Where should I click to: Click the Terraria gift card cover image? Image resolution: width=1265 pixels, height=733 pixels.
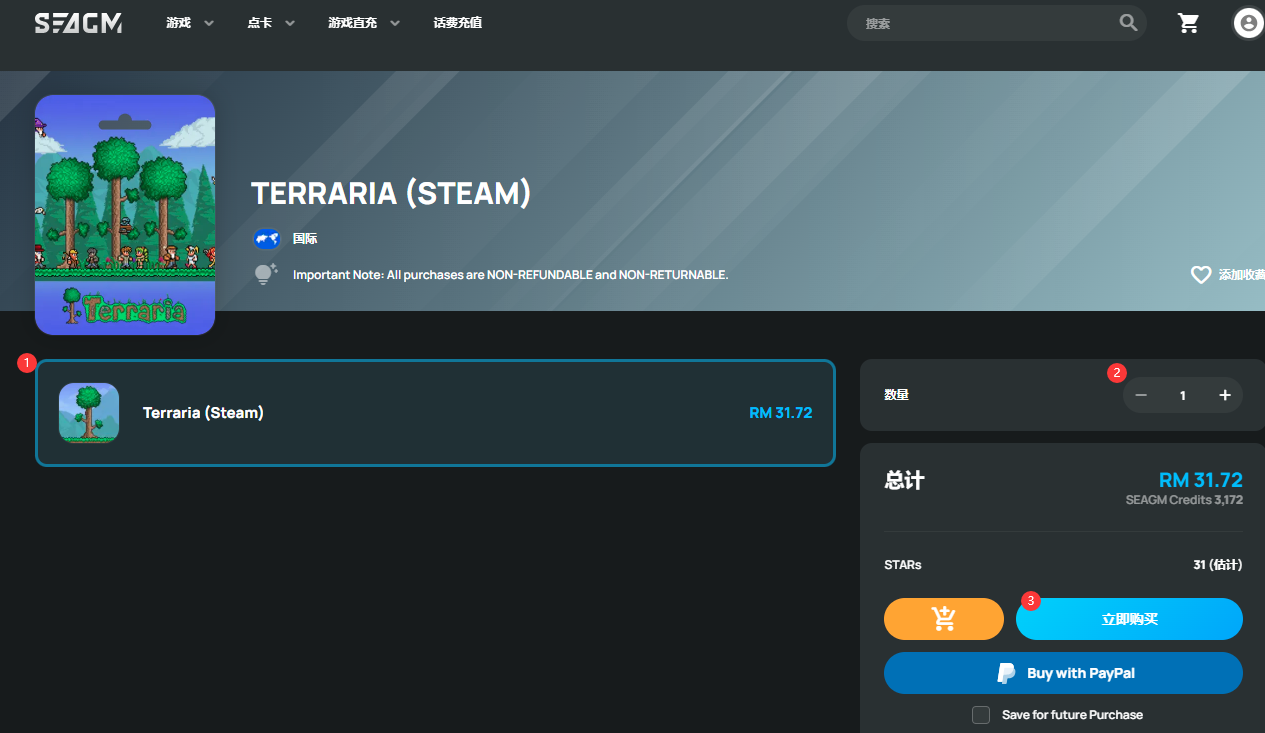pos(125,215)
